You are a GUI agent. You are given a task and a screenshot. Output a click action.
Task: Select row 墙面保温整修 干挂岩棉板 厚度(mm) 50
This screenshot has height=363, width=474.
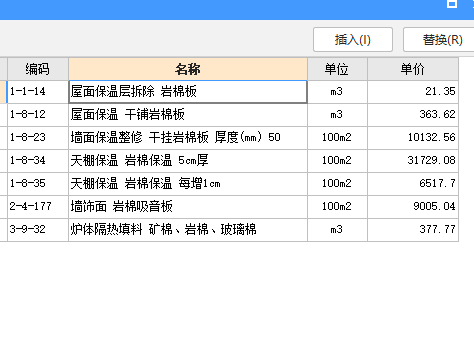point(188,138)
